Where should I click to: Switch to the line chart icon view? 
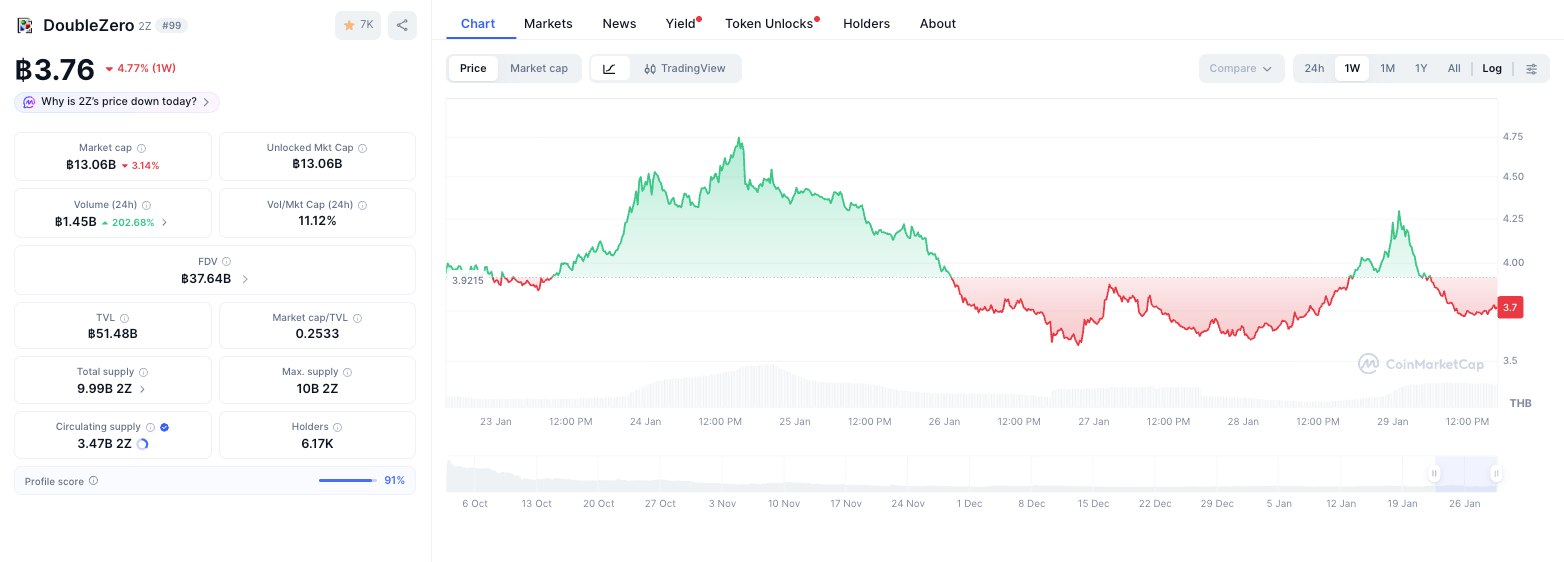pos(609,68)
